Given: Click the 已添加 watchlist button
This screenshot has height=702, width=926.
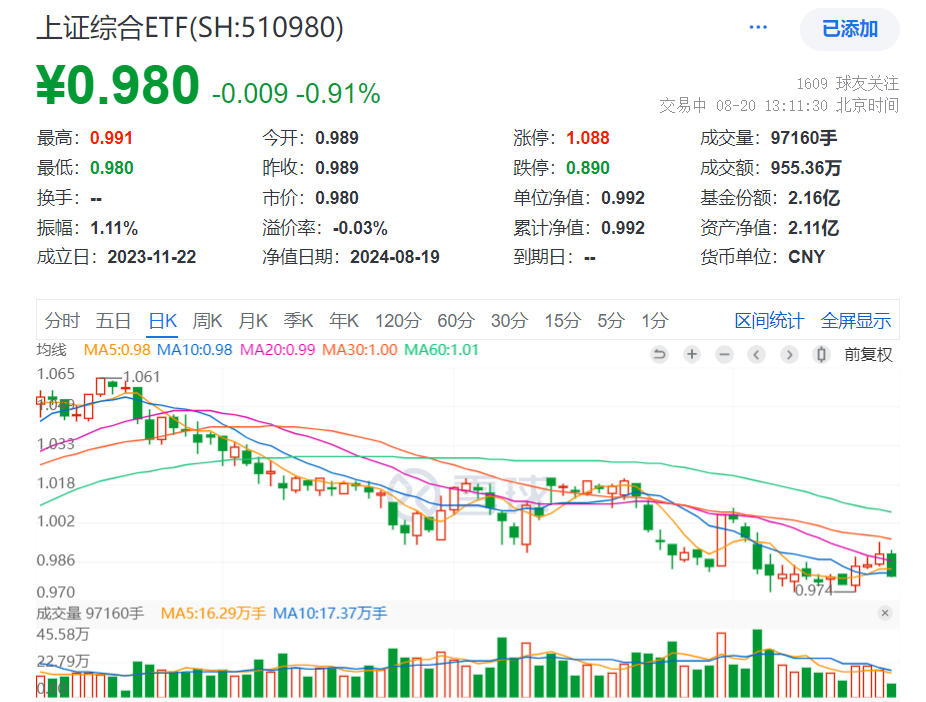Looking at the screenshot, I should 849,29.
